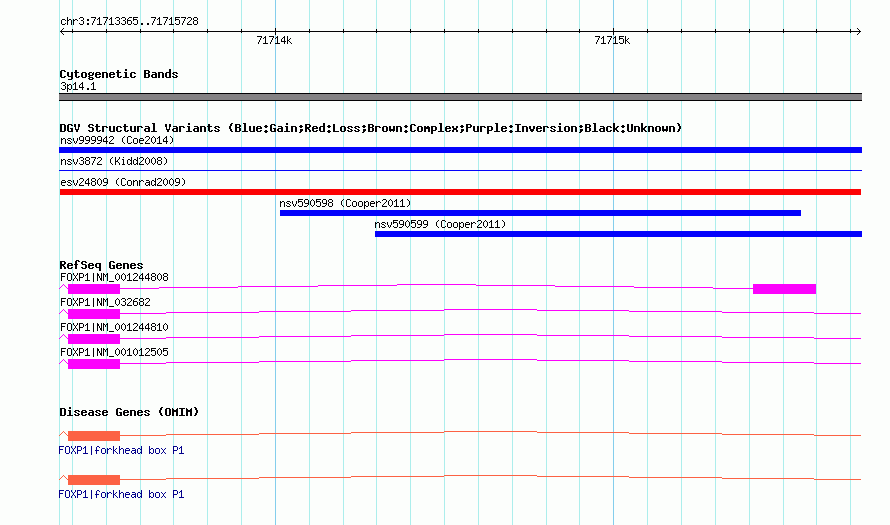Select the exon block of FOXP1|NM_032682
This screenshot has height=525, width=890.
click(x=94, y=314)
